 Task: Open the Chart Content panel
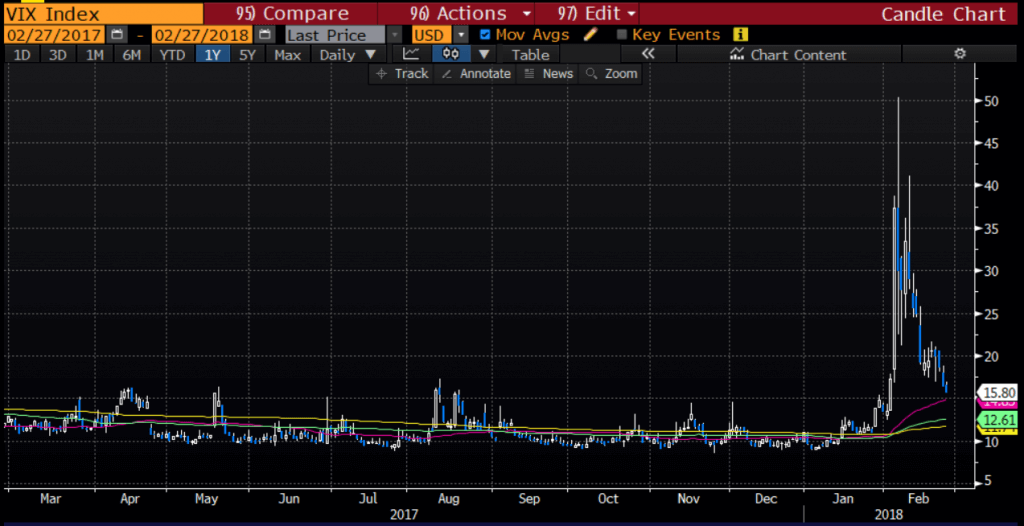[788, 54]
